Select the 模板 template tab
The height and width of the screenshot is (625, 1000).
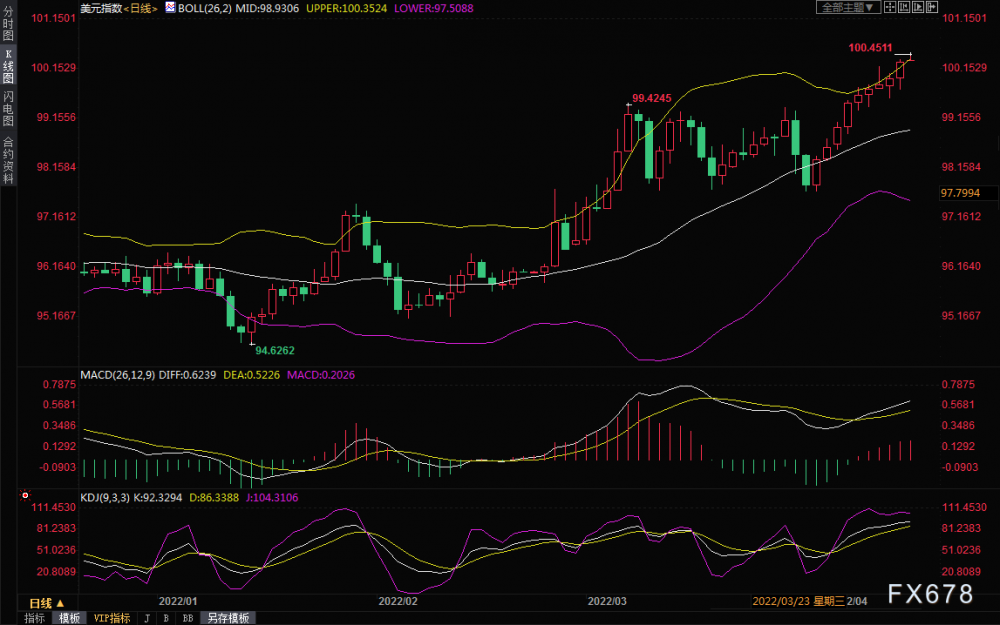tap(70, 618)
